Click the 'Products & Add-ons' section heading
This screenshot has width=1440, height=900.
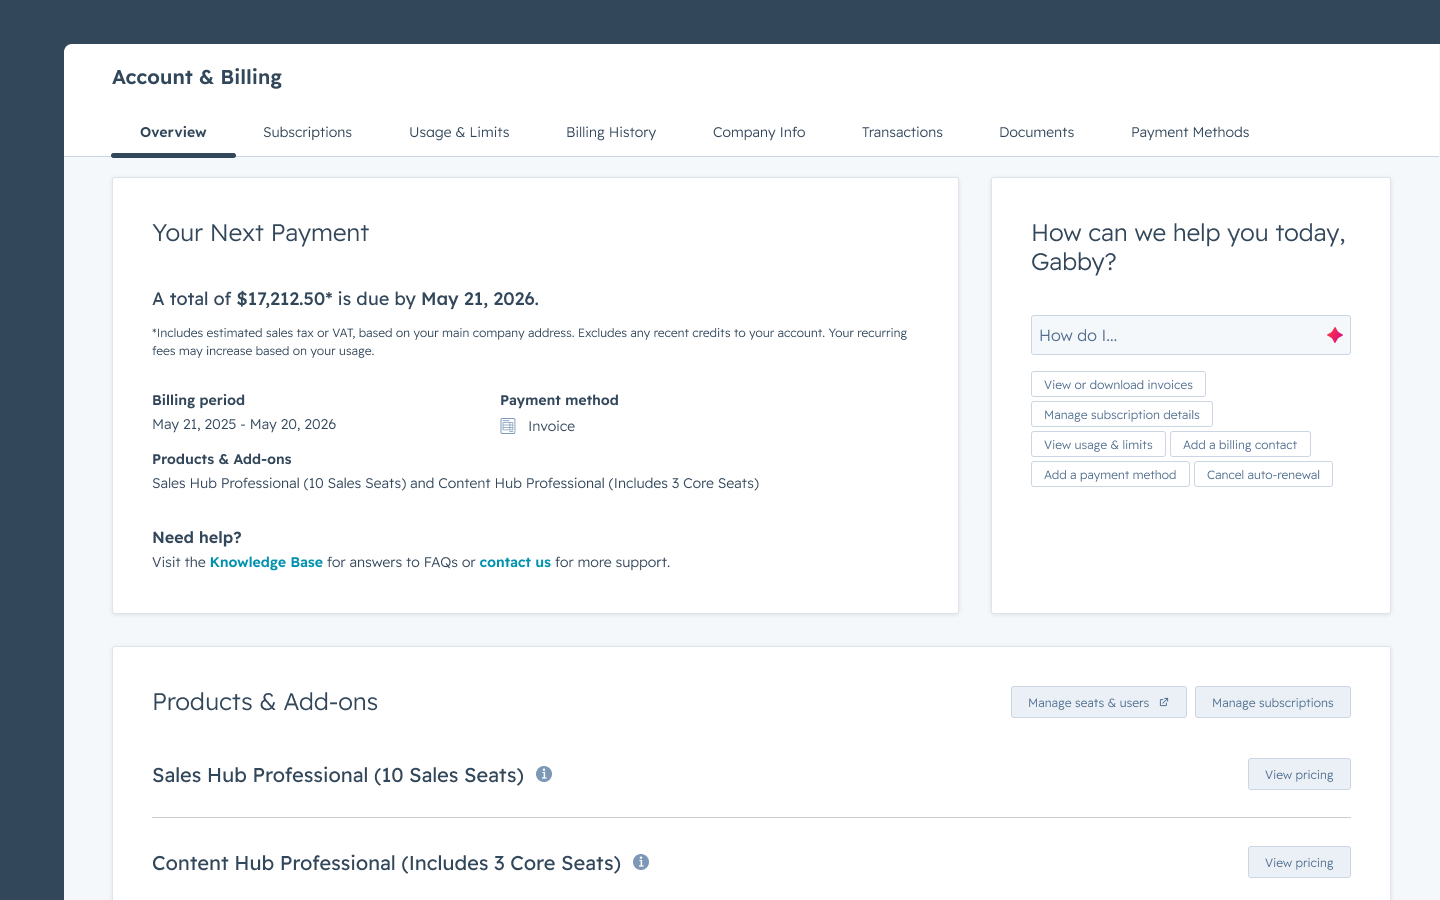(265, 702)
